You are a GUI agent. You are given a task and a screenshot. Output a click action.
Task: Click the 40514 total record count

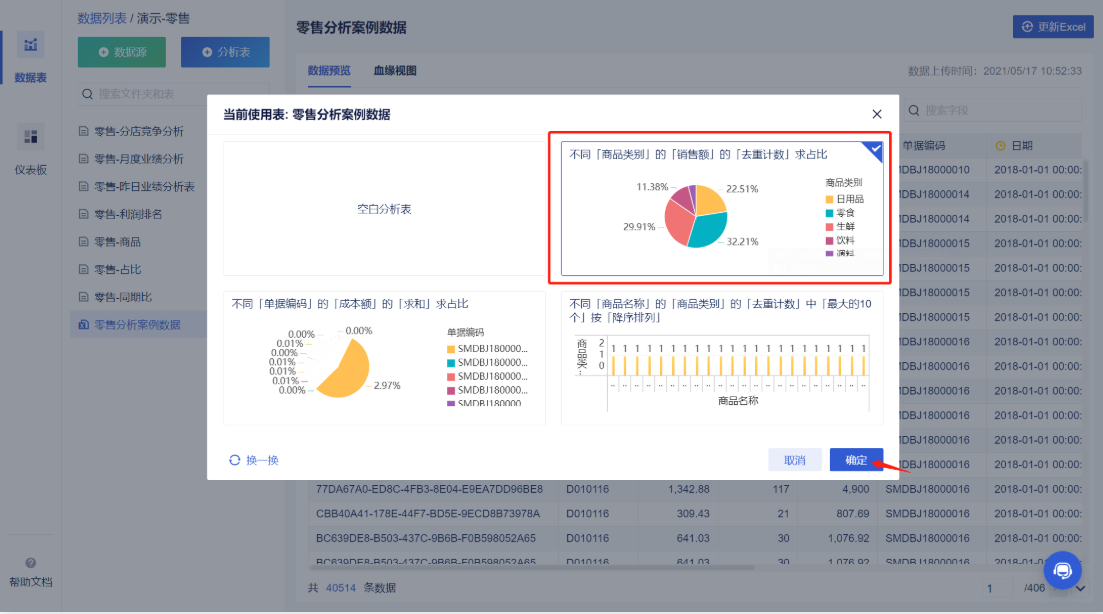coord(340,588)
